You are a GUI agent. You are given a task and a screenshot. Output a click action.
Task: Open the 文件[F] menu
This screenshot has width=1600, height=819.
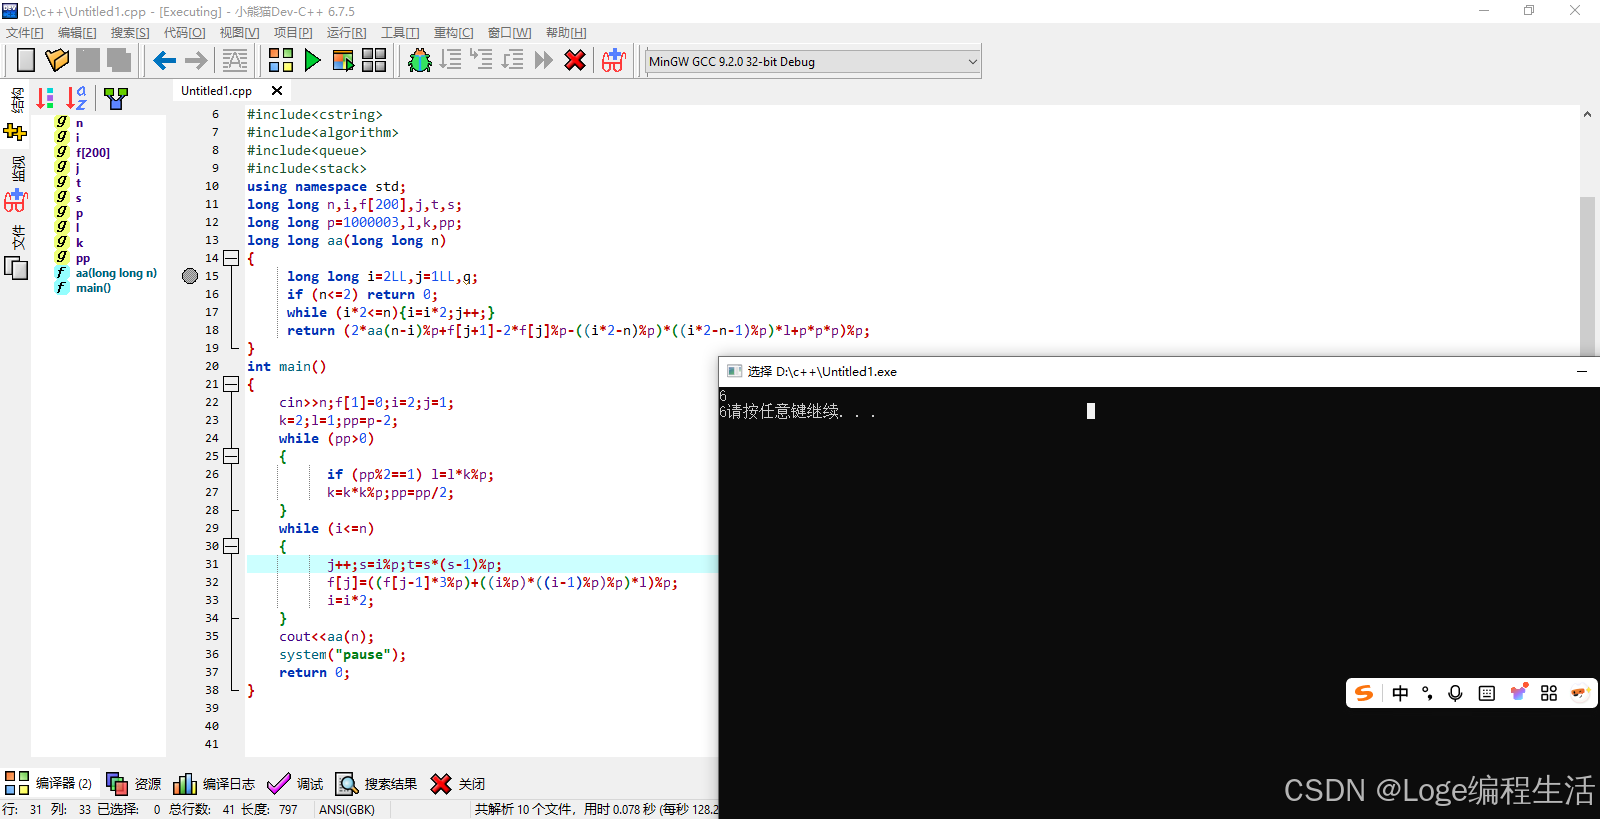(x=25, y=33)
